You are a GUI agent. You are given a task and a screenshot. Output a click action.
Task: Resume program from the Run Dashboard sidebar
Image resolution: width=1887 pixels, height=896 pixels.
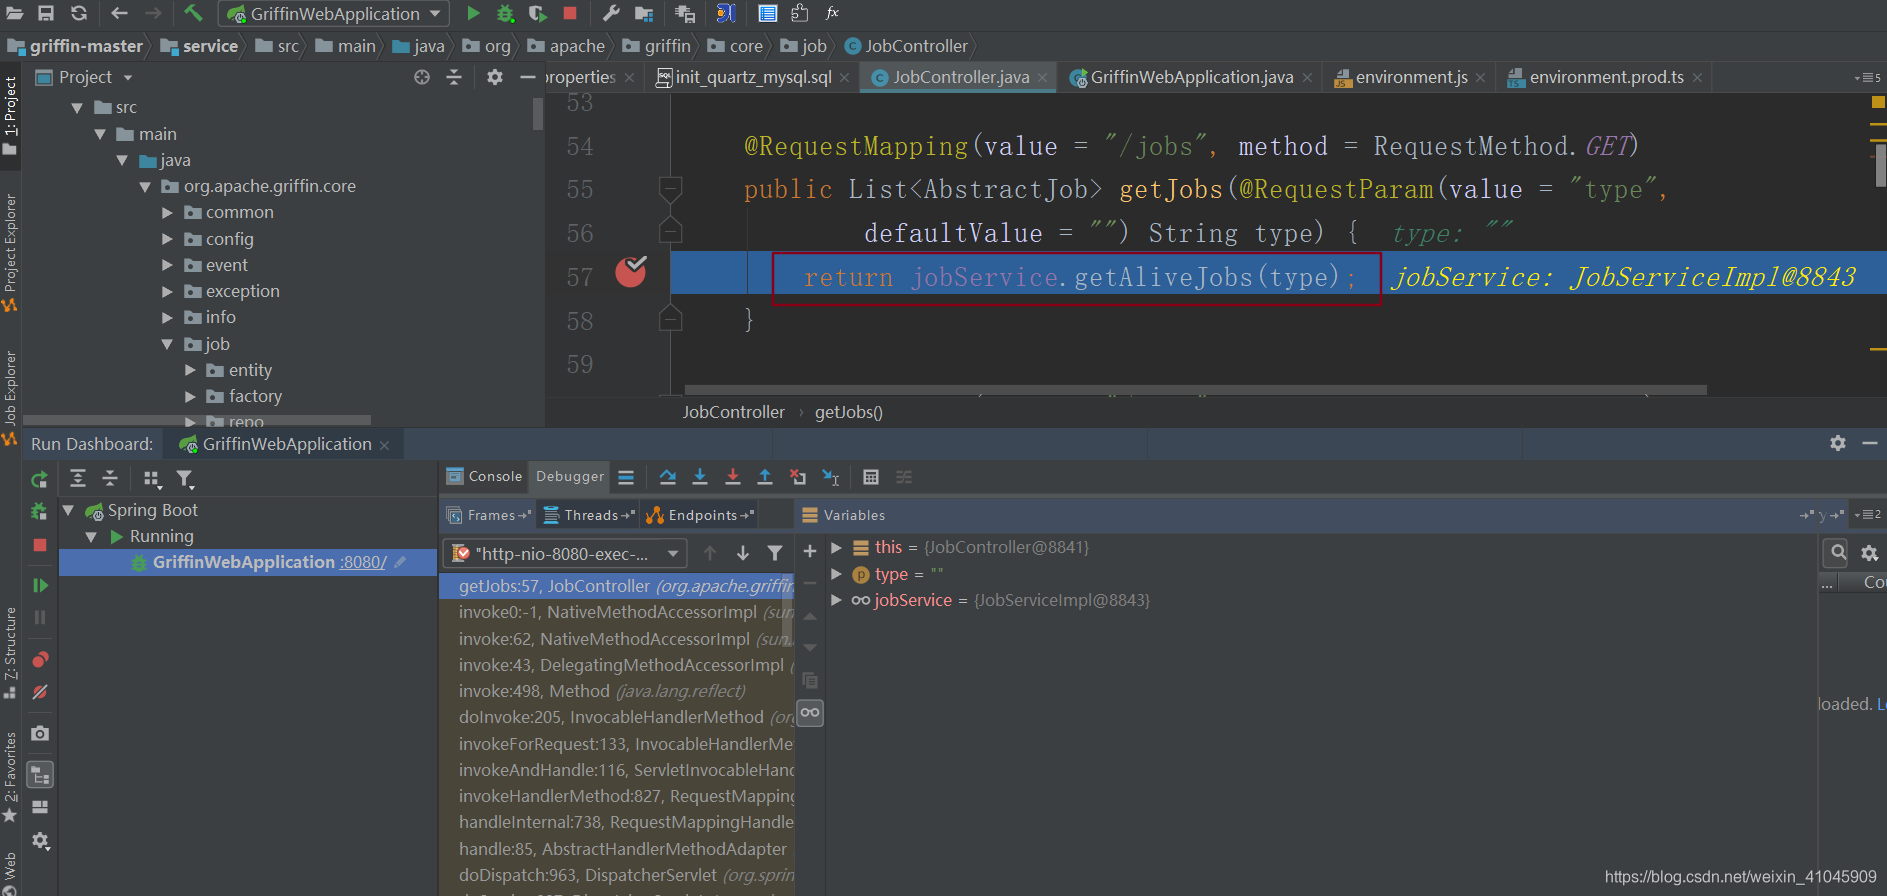click(40, 585)
